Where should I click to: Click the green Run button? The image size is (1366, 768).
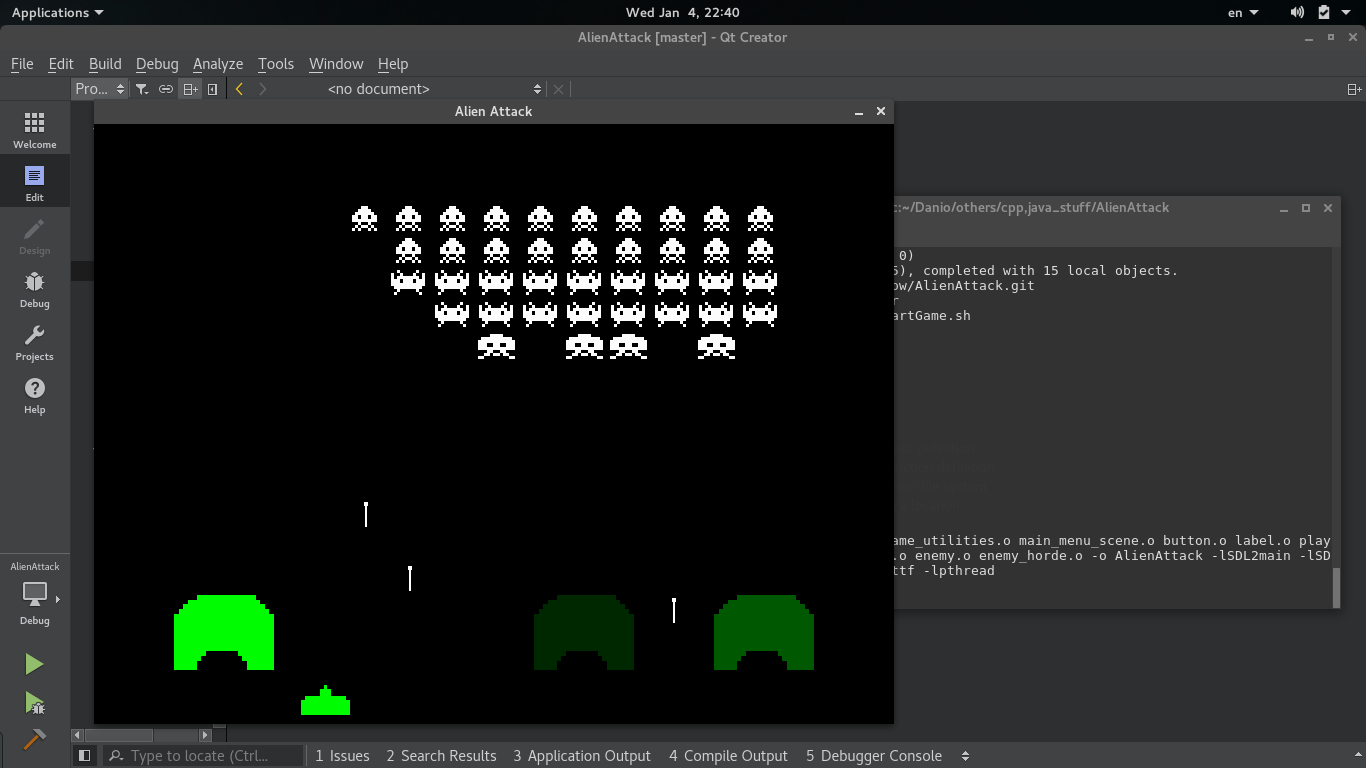pyautogui.click(x=34, y=664)
